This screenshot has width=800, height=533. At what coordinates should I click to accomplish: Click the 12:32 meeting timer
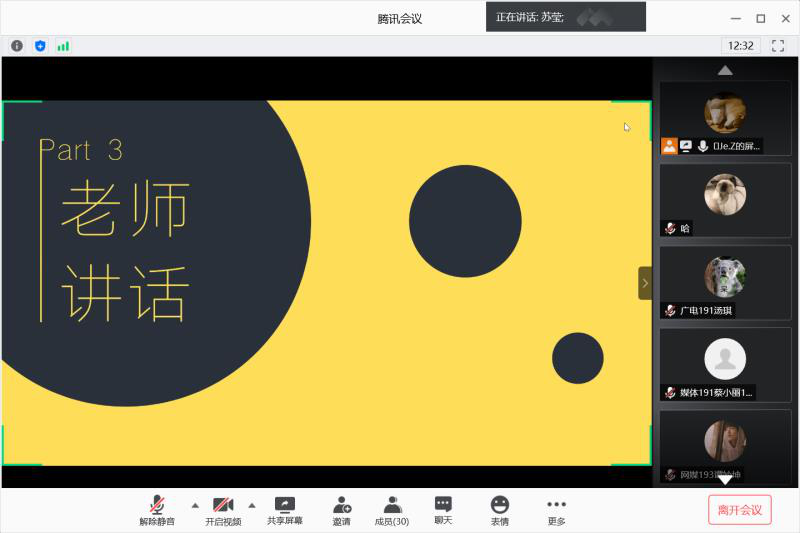click(740, 45)
